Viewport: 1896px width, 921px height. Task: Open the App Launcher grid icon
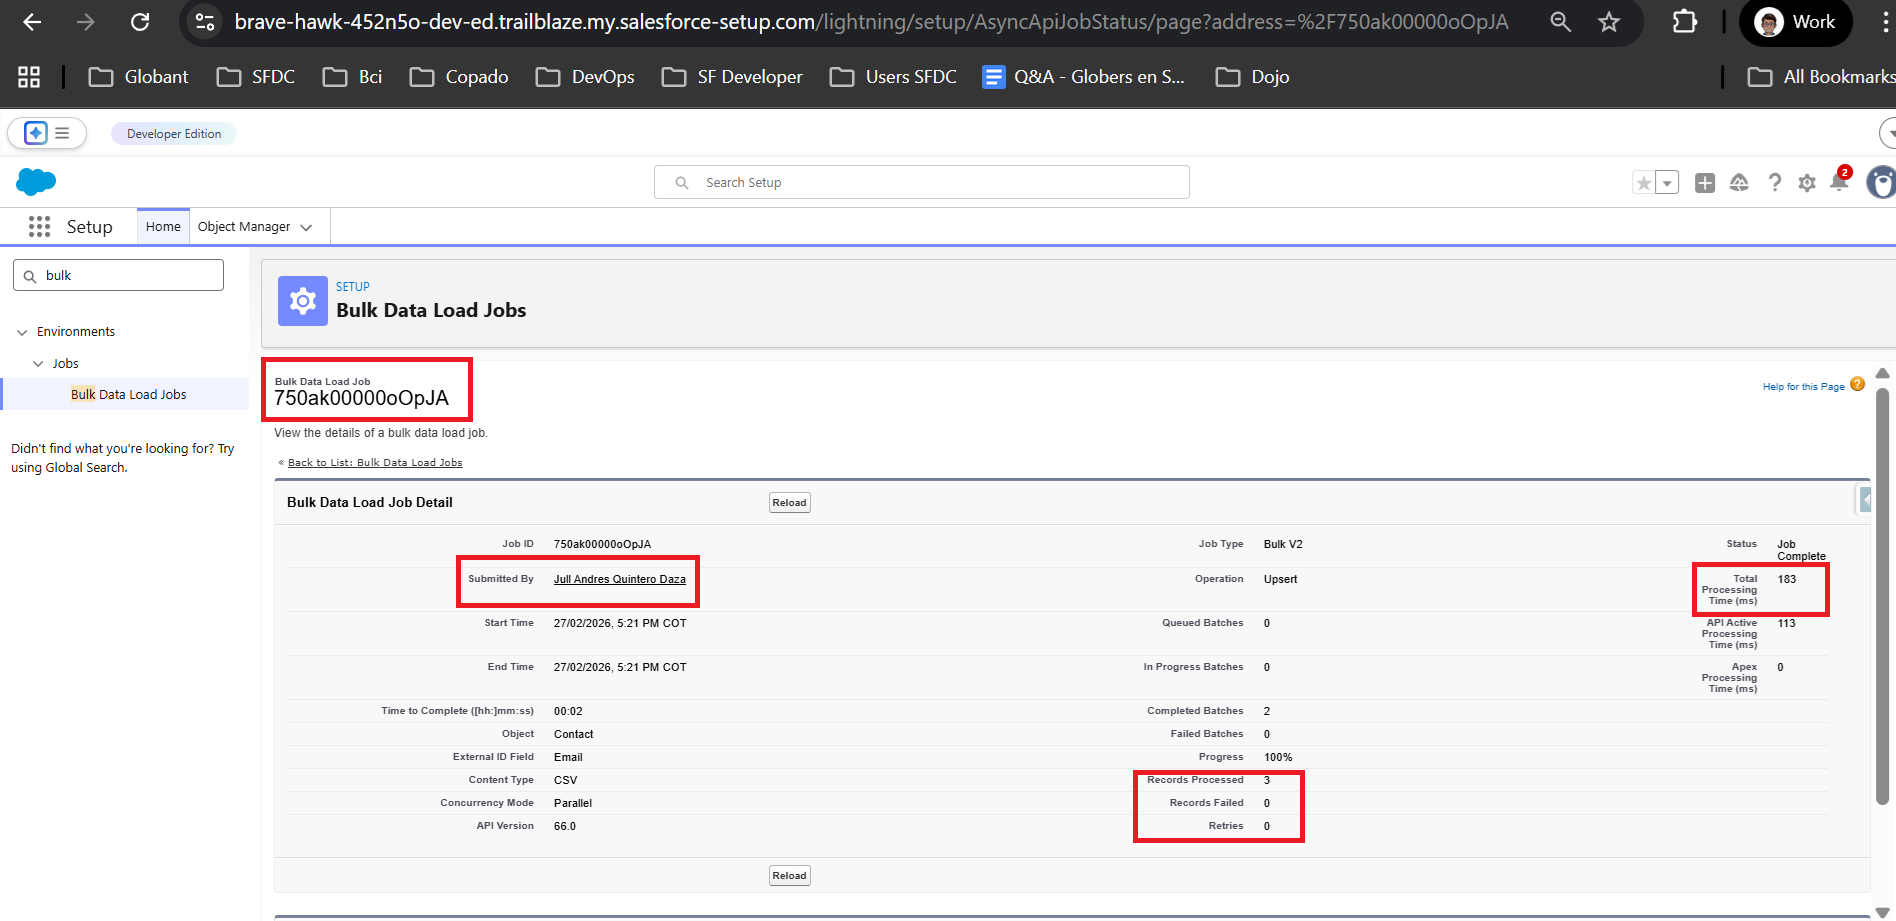pyautogui.click(x=39, y=227)
